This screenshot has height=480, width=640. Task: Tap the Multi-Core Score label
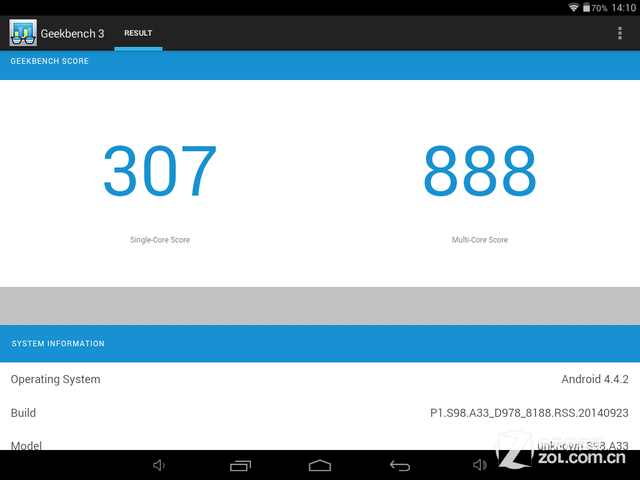coord(480,240)
